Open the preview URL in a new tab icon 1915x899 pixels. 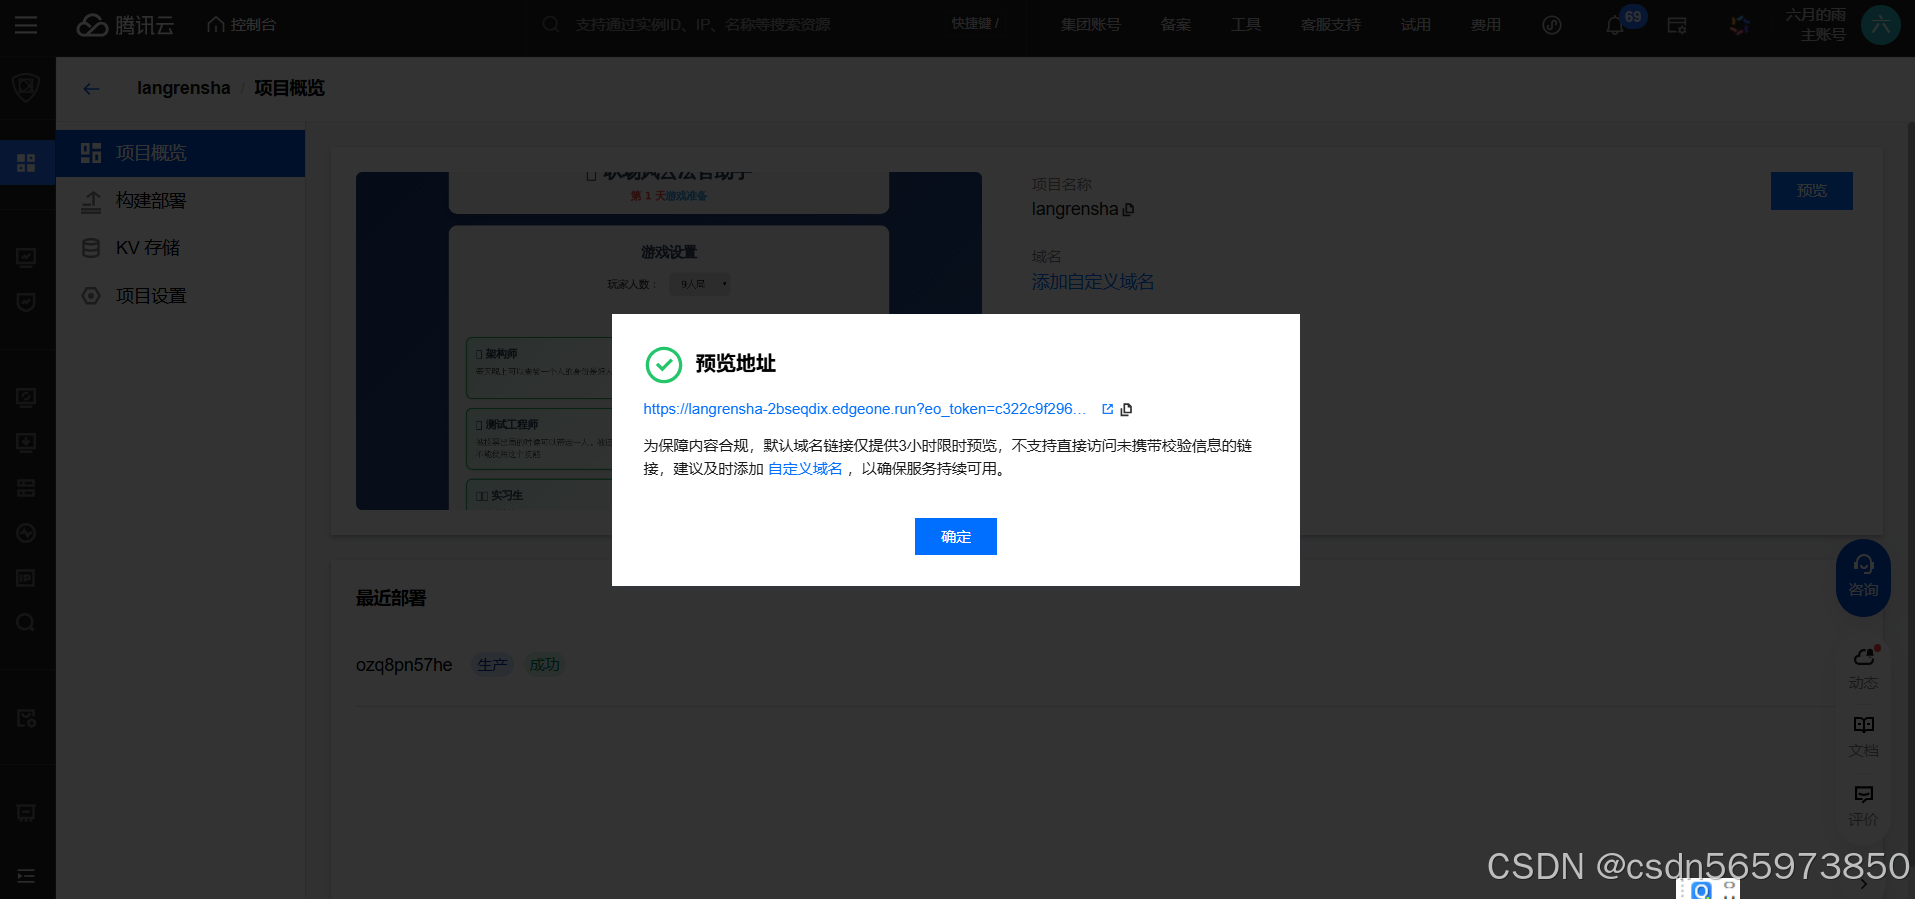tap(1107, 409)
